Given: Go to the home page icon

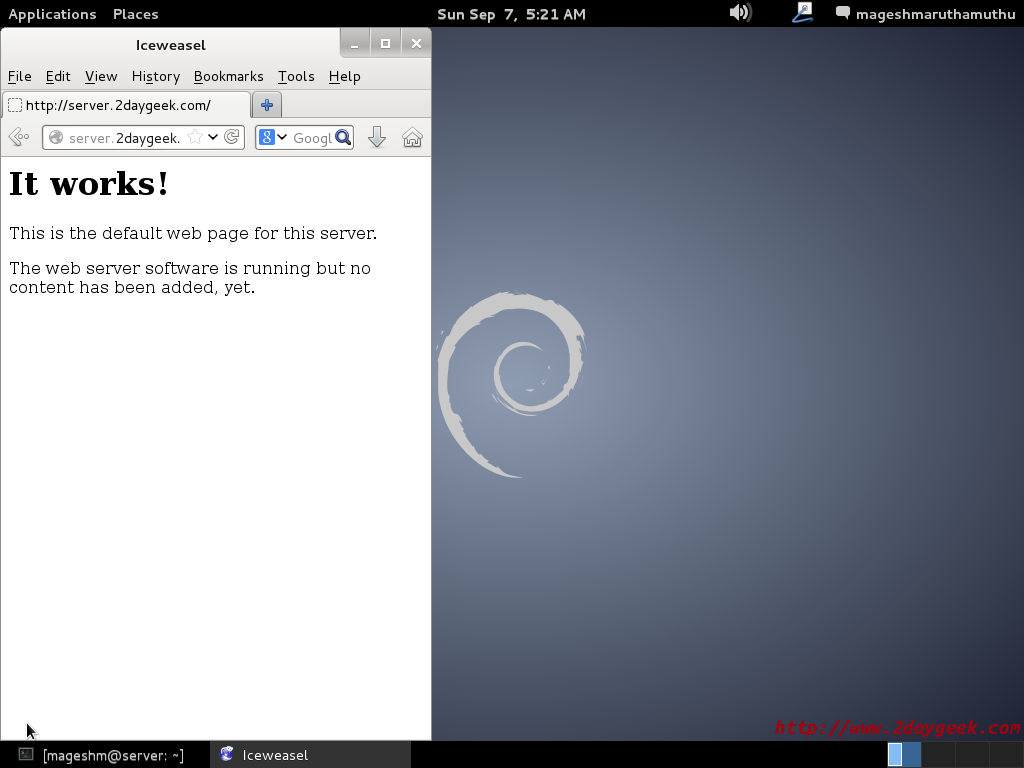Looking at the screenshot, I should pos(412,137).
